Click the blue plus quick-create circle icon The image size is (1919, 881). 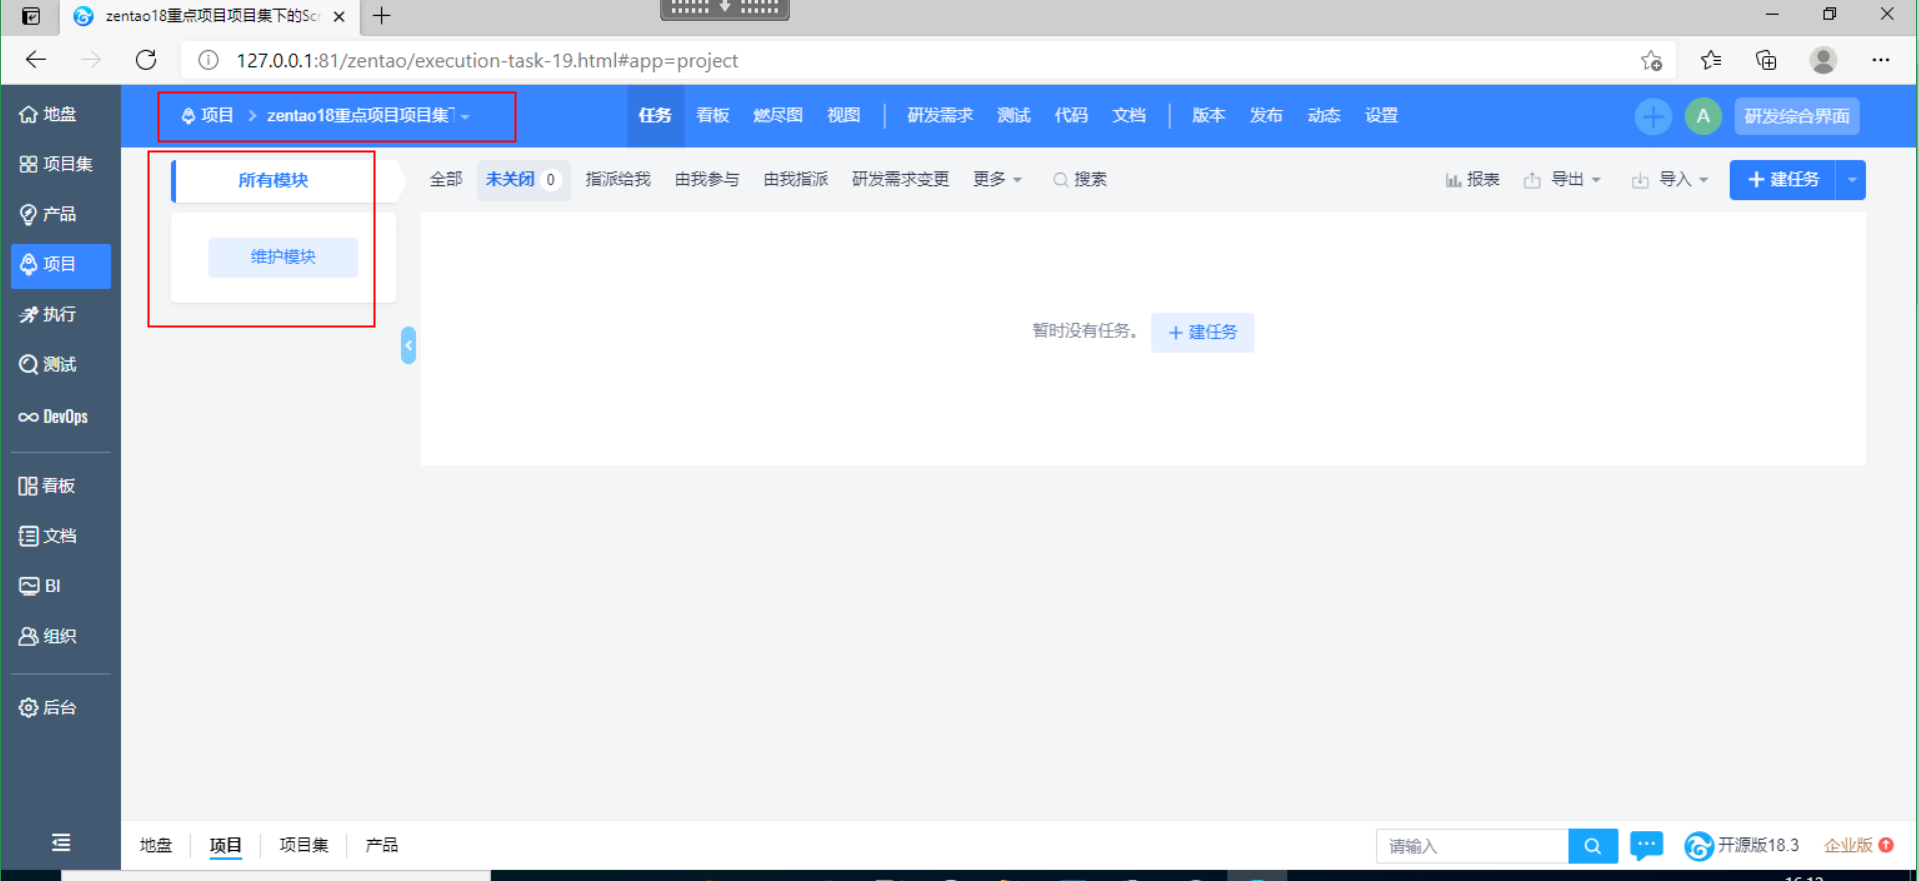point(1652,116)
